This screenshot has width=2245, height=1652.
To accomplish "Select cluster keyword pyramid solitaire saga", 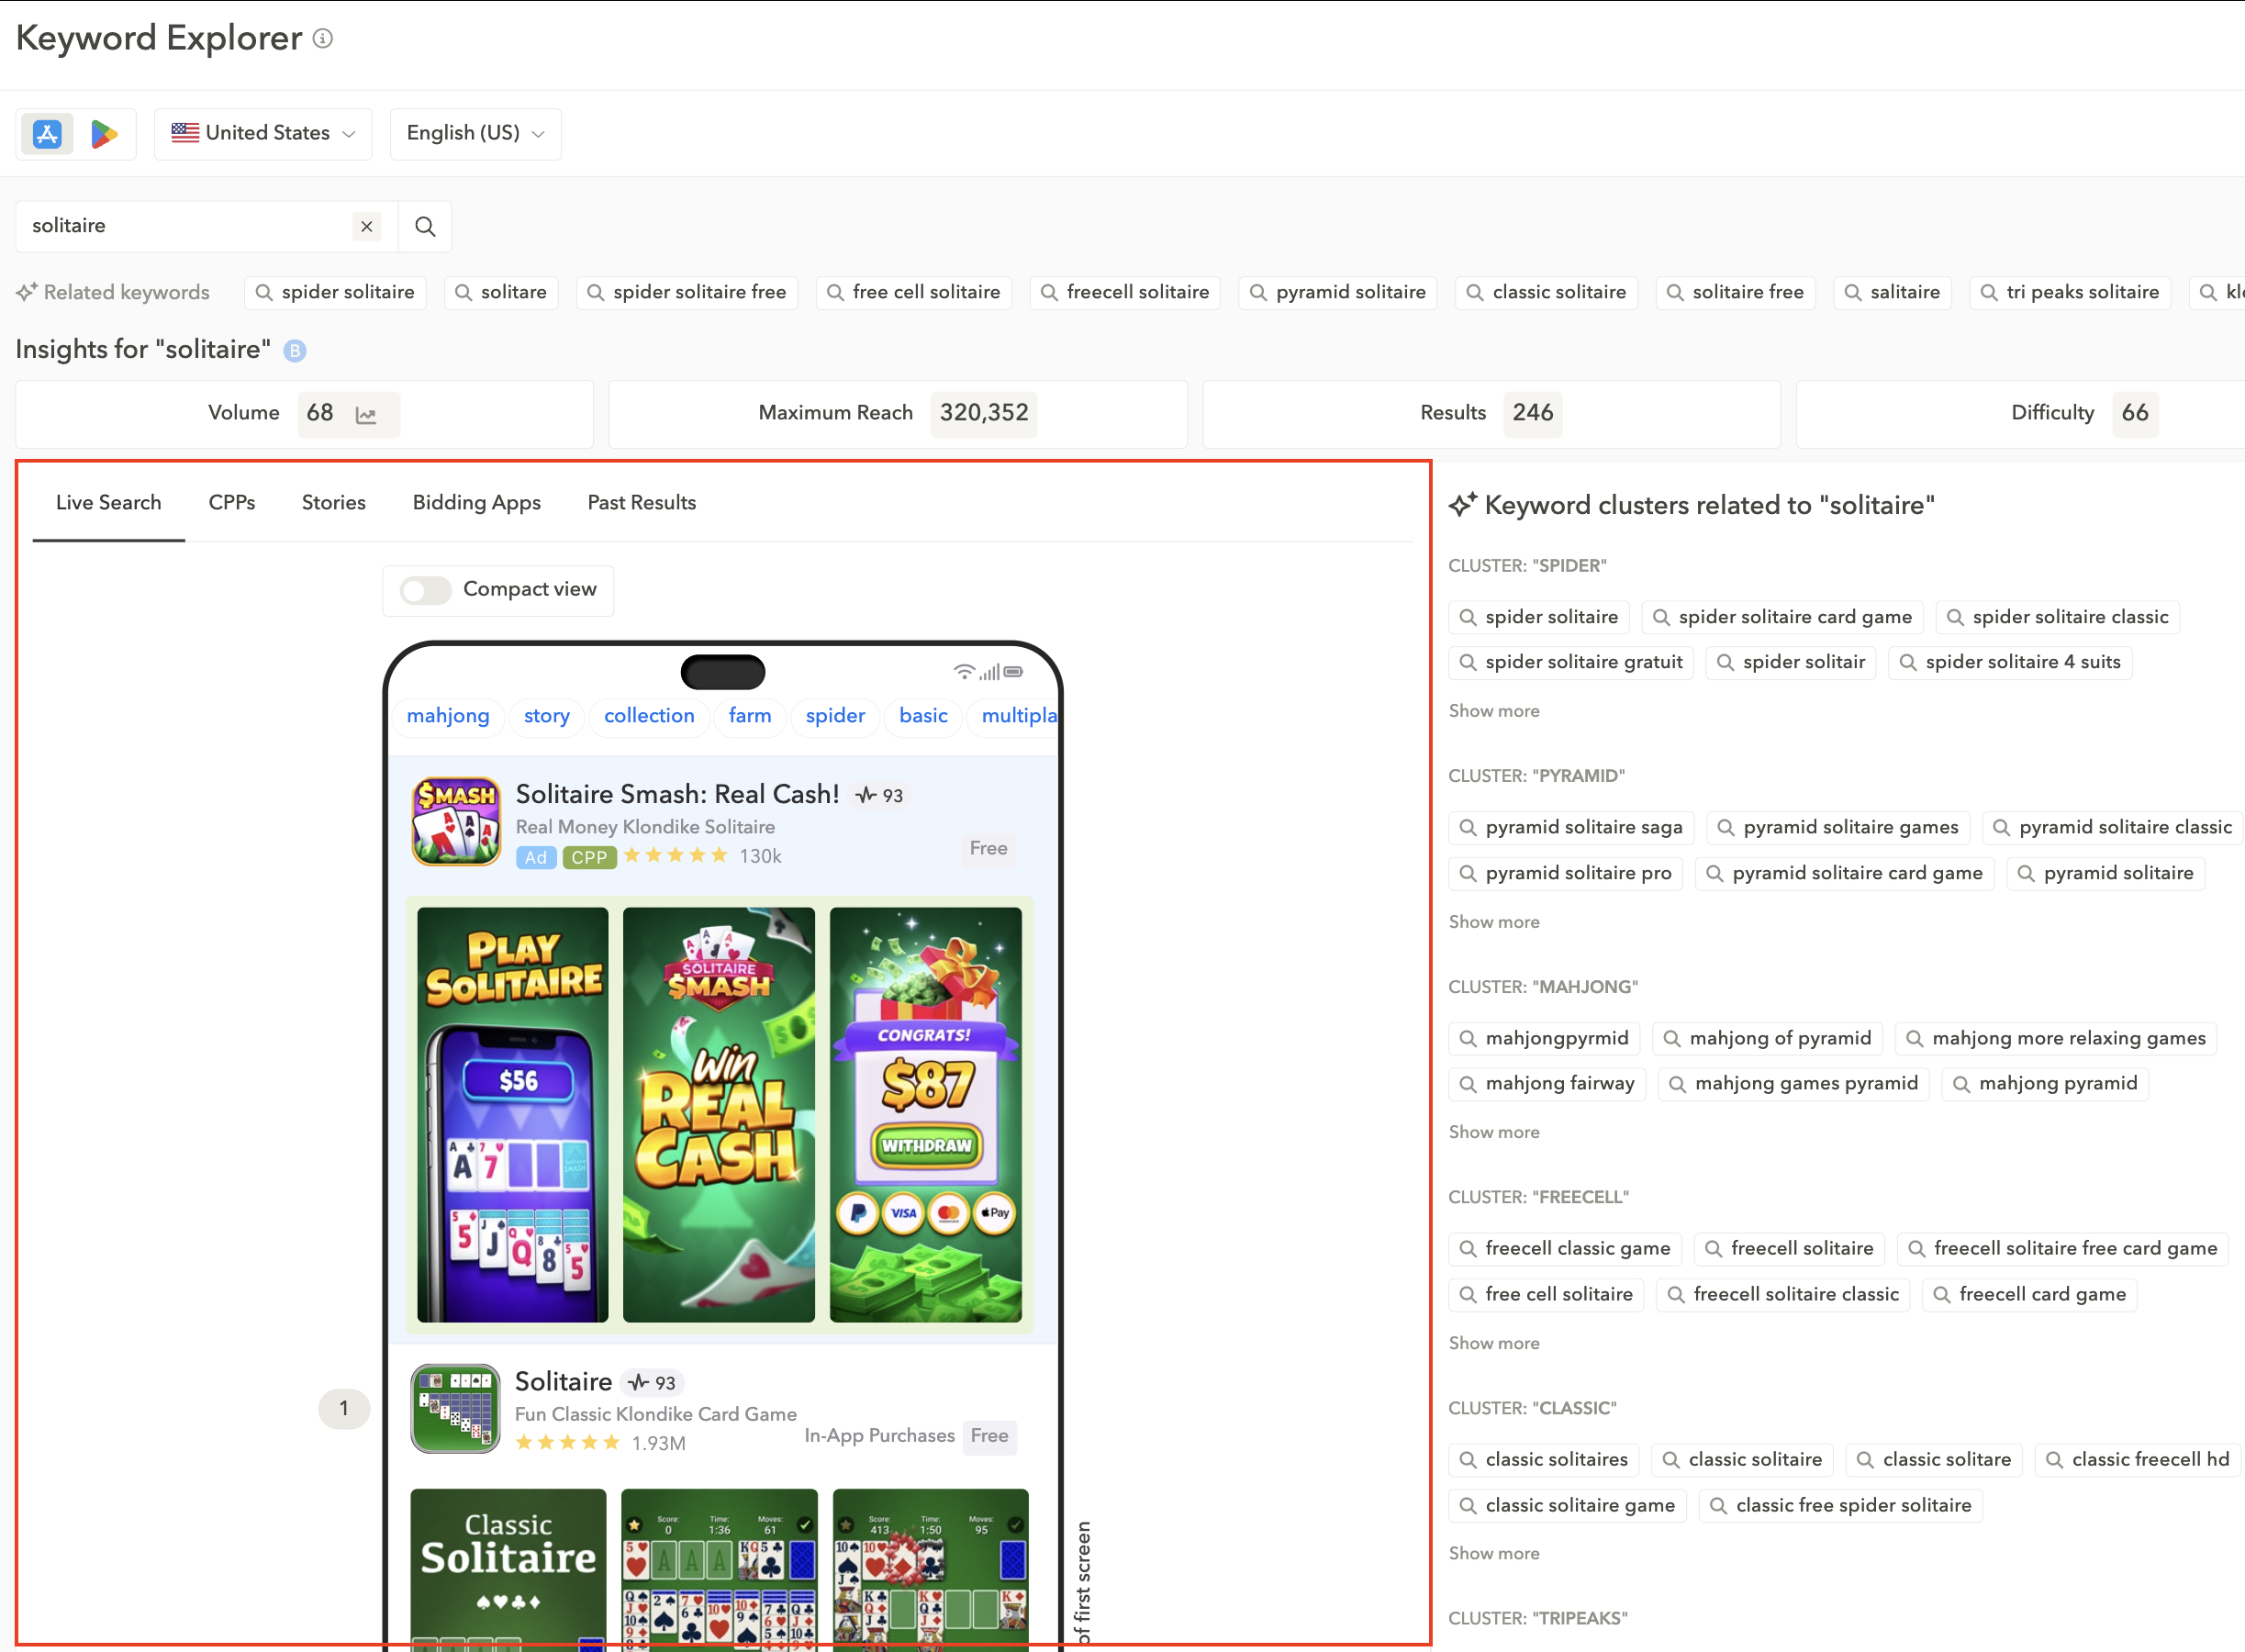I will 1571,828.
